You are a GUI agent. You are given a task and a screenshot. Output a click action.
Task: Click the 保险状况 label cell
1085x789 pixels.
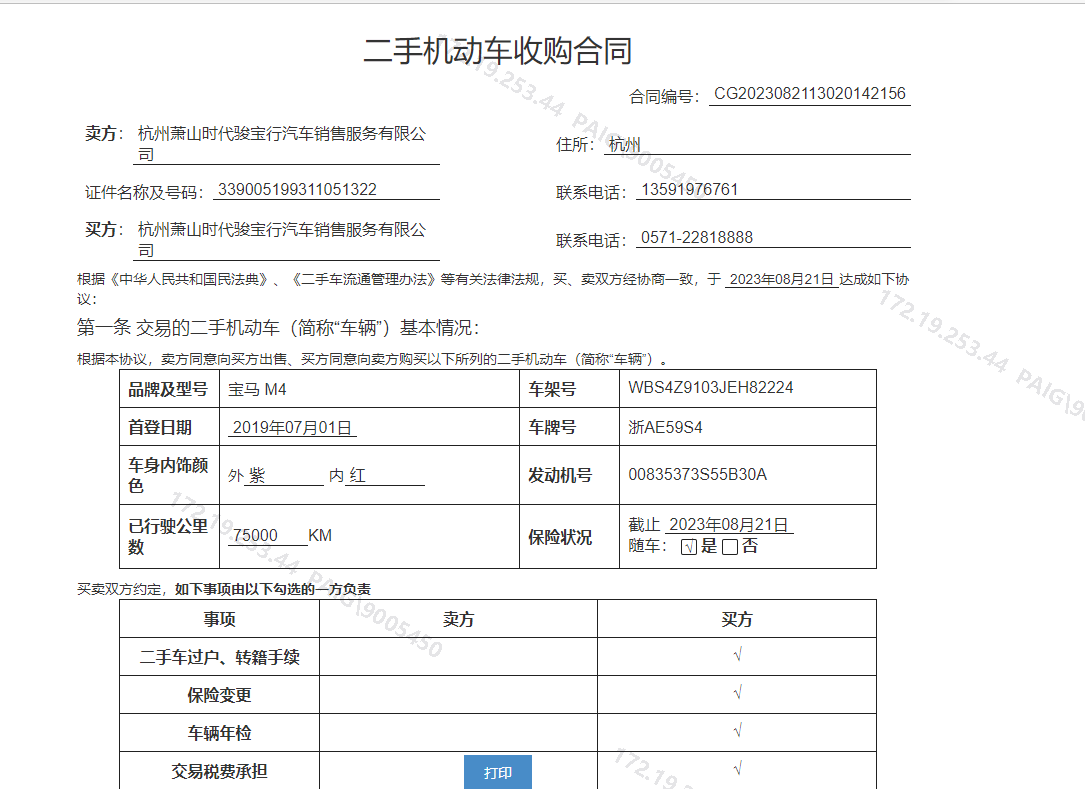pos(569,537)
